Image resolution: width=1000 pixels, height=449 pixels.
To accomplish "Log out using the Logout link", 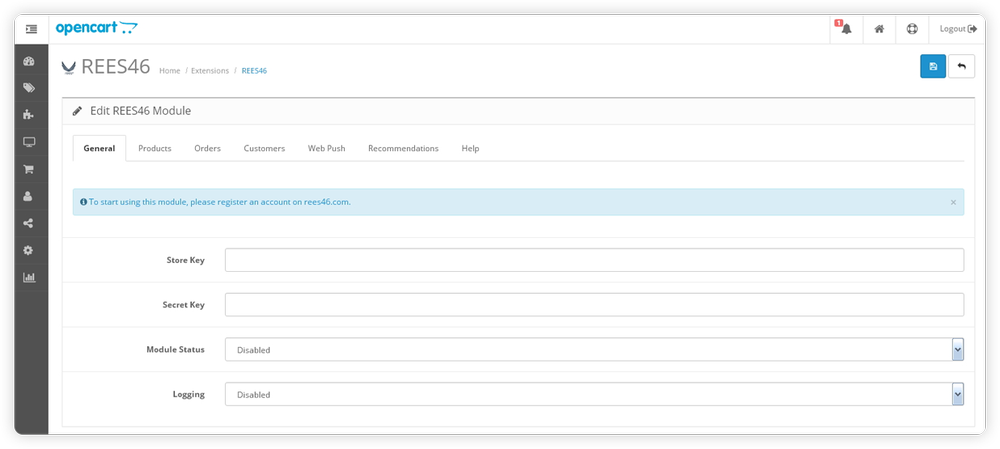I will [959, 29].
